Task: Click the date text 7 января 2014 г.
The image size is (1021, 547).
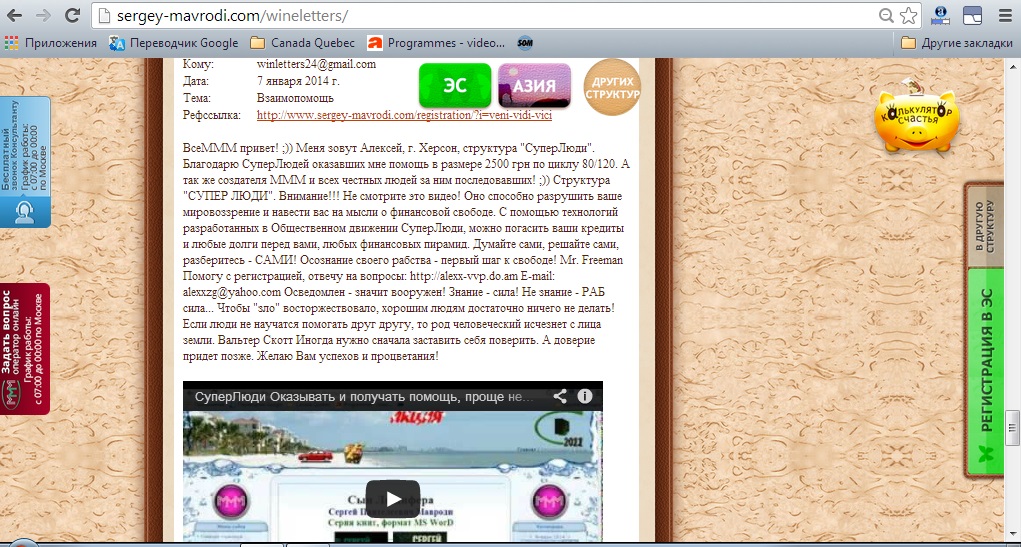Action: (298, 81)
